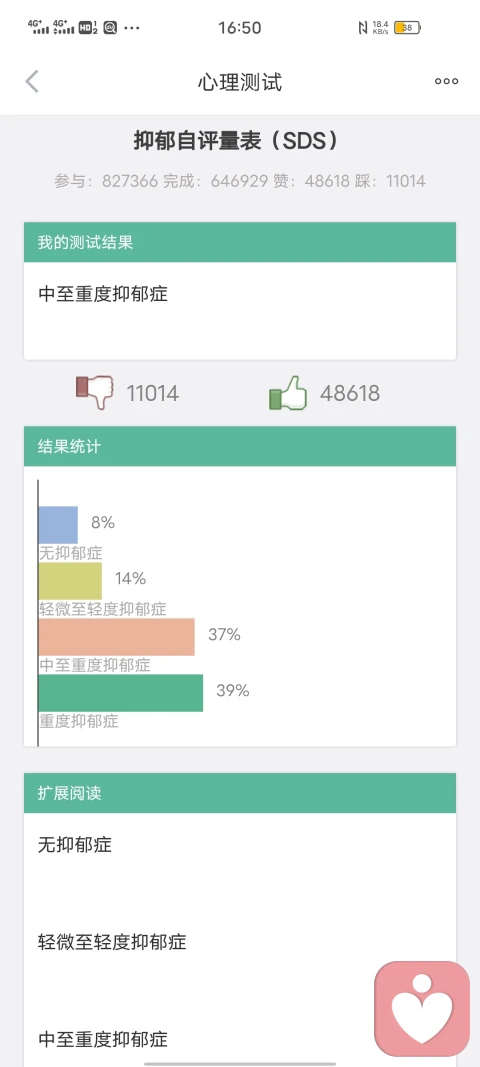Screen dimensions: 480x1067
Task: Tap the thumbs-down icon
Action: click(95, 393)
